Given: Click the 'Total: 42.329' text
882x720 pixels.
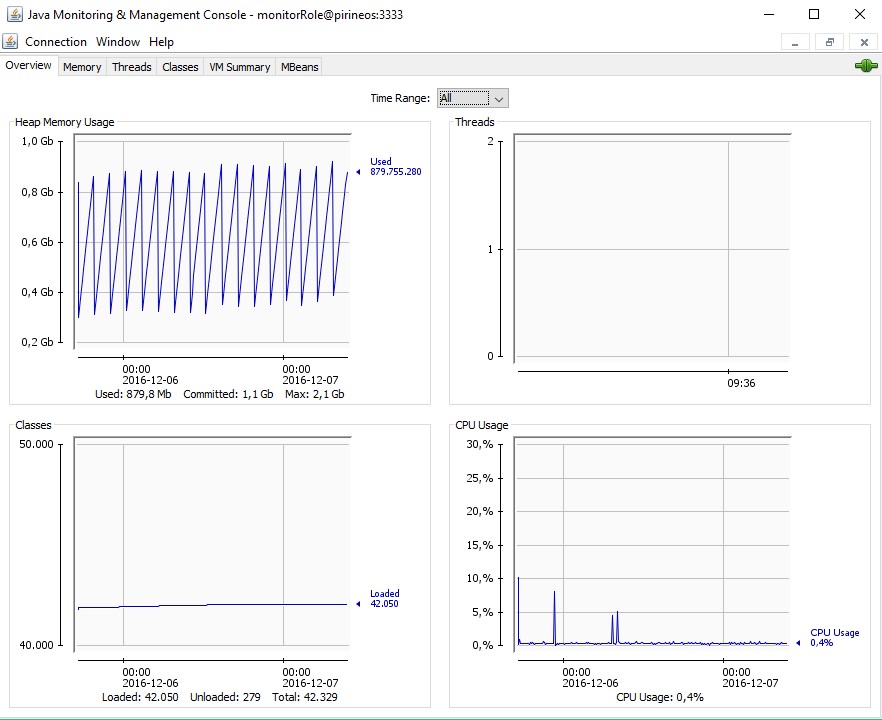Looking at the screenshot, I should click(x=305, y=698).
